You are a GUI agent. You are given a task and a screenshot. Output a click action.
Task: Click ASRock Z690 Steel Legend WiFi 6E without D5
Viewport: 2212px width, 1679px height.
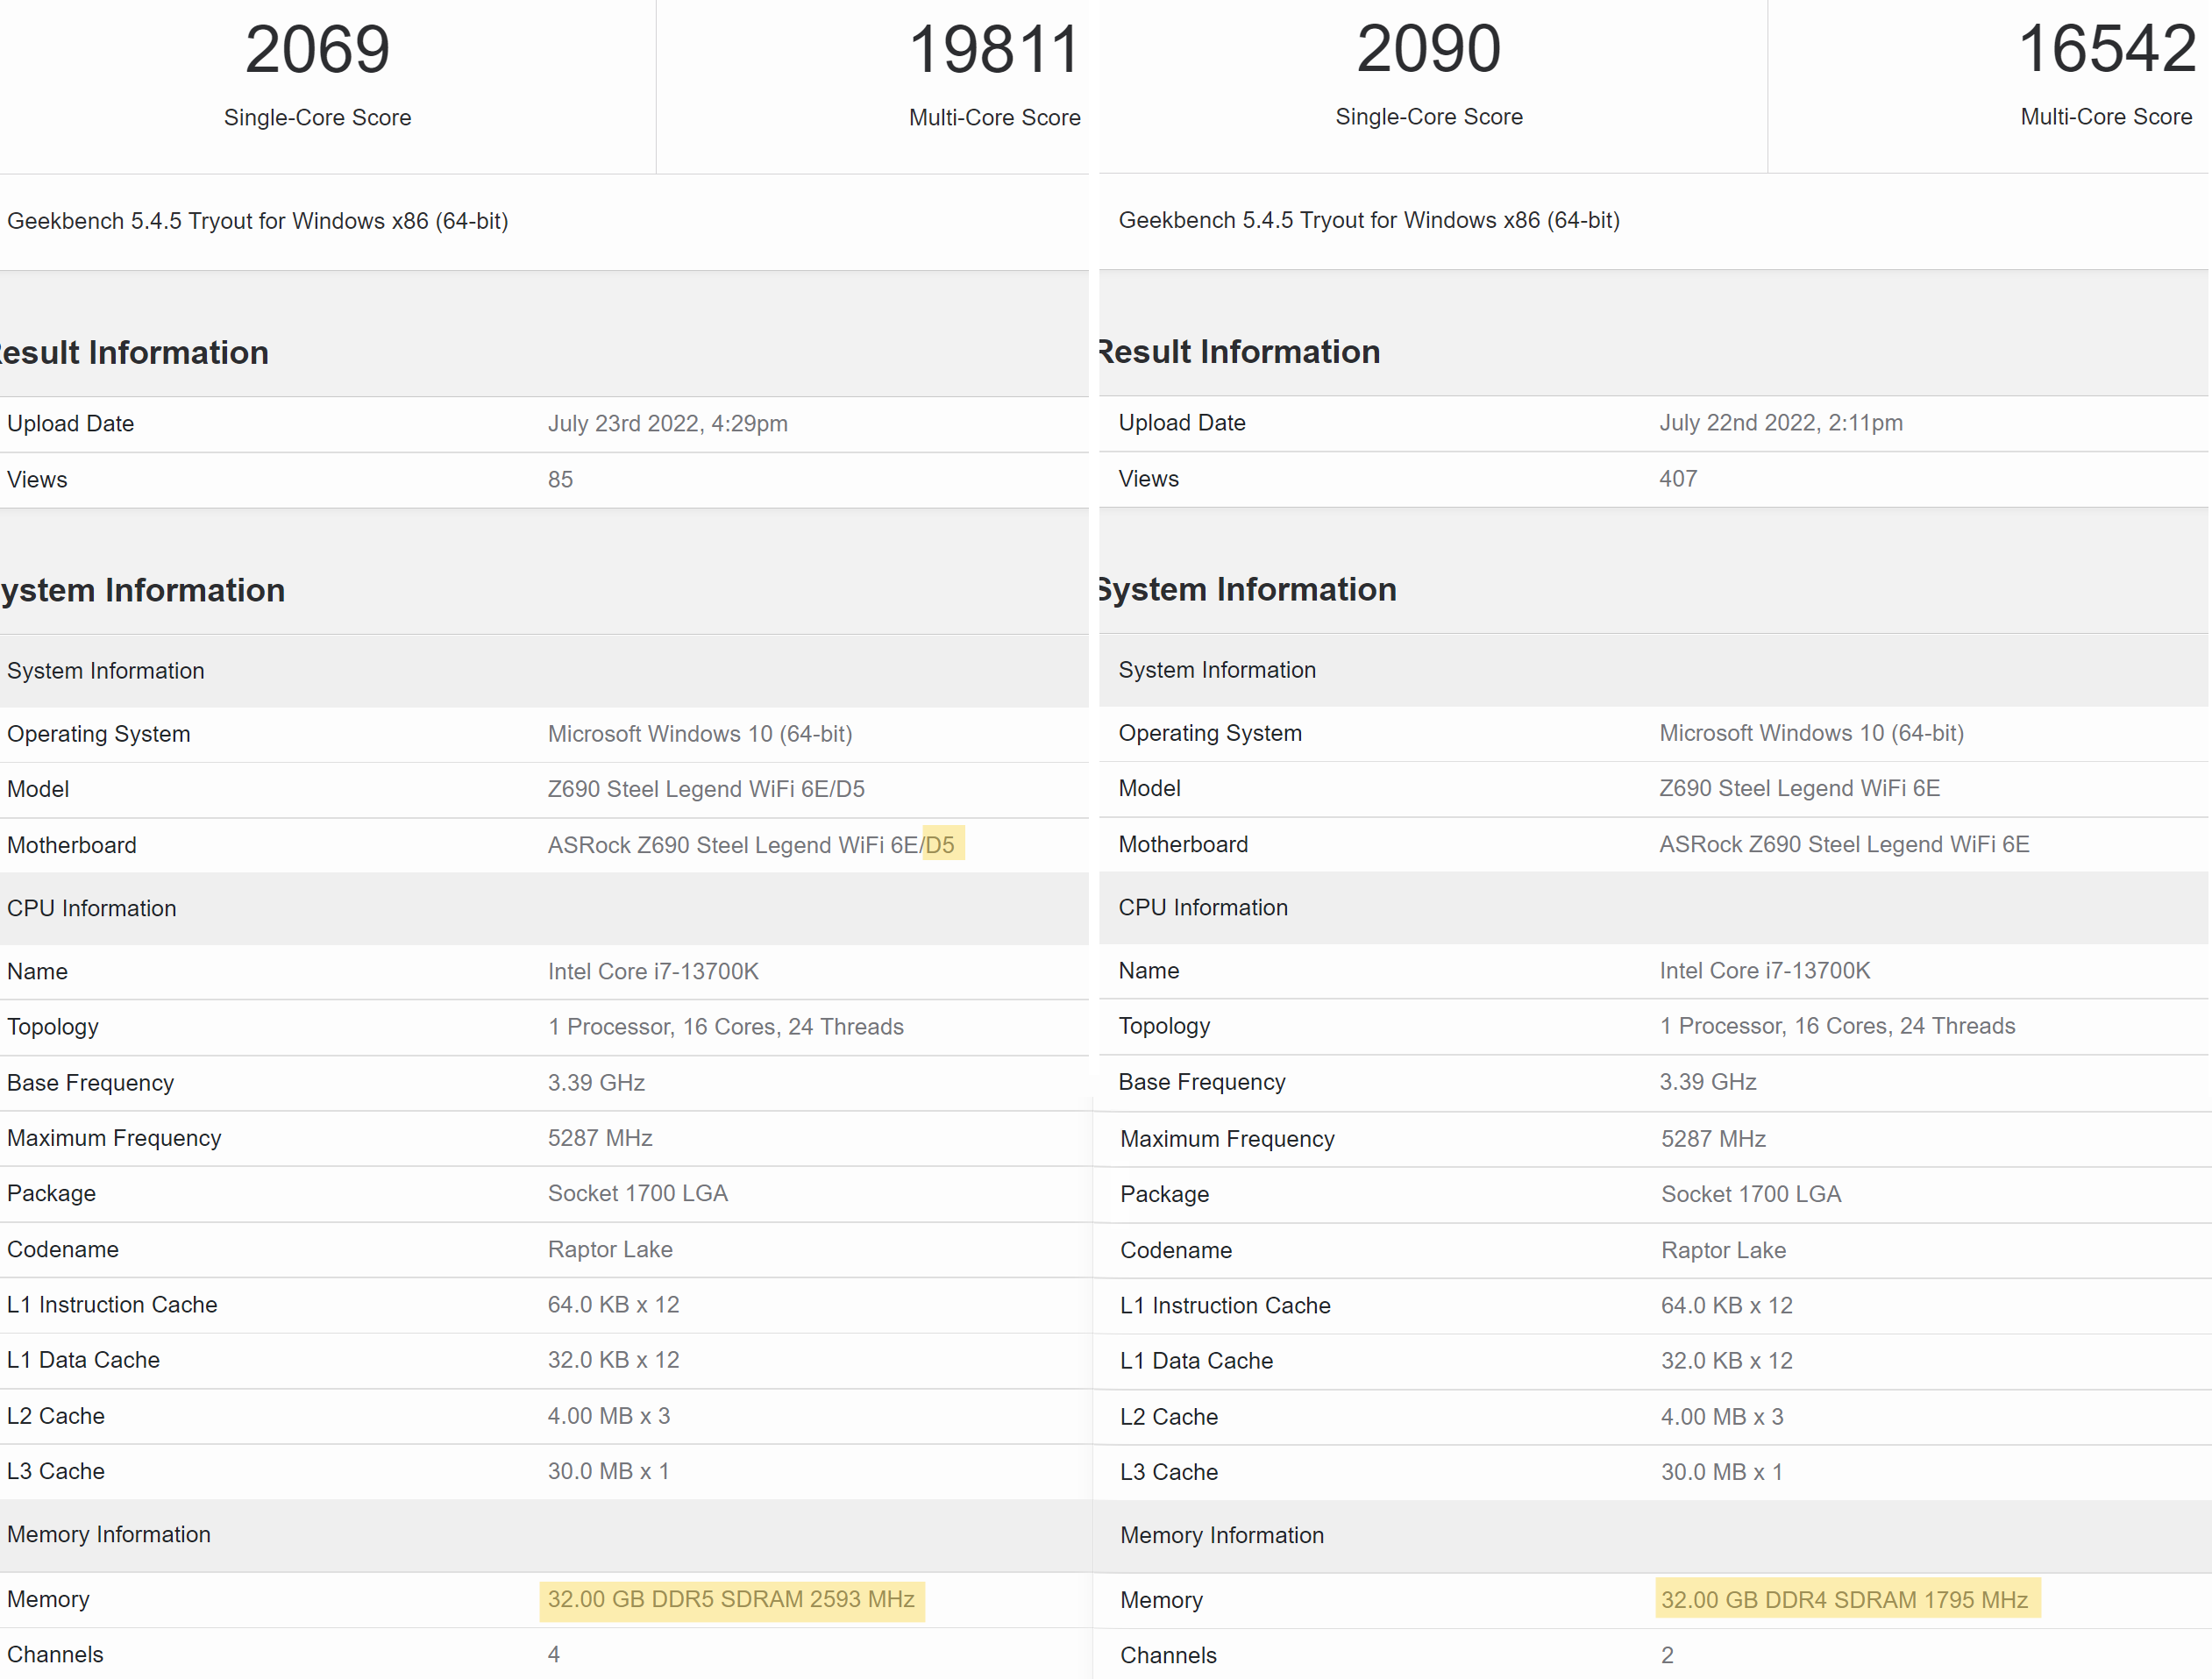click(1844, 844)
